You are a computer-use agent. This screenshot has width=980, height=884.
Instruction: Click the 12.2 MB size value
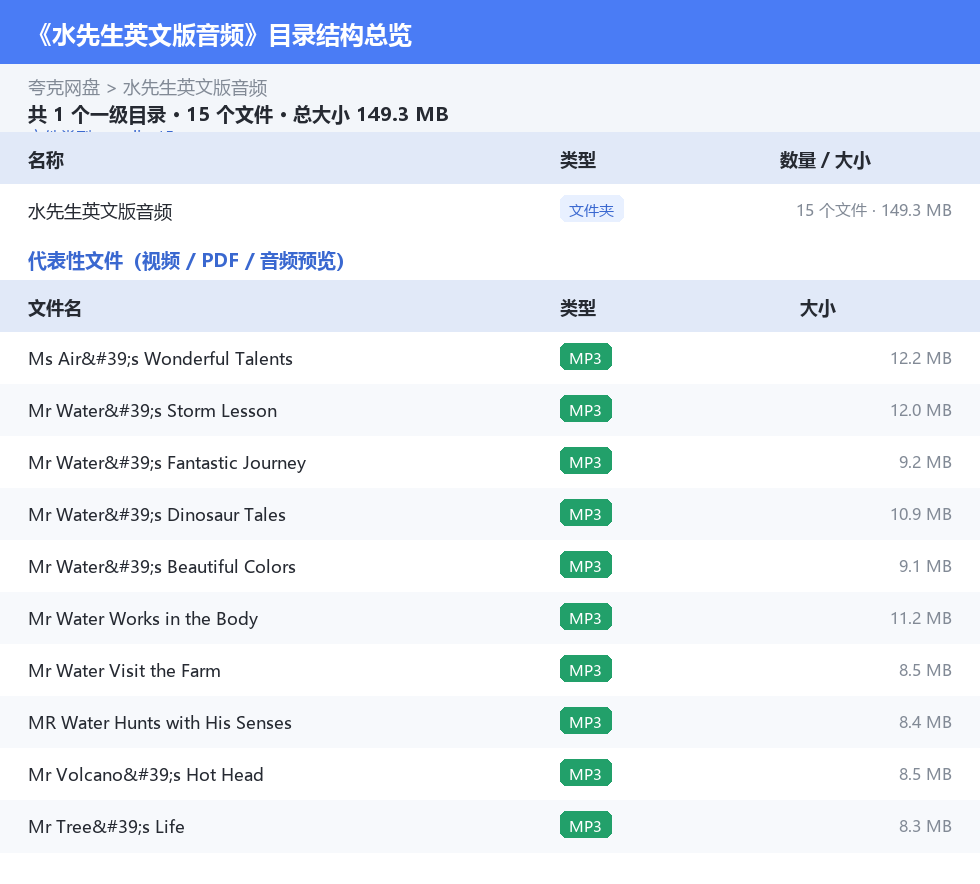pyautogui.click(x=921, y=358)
